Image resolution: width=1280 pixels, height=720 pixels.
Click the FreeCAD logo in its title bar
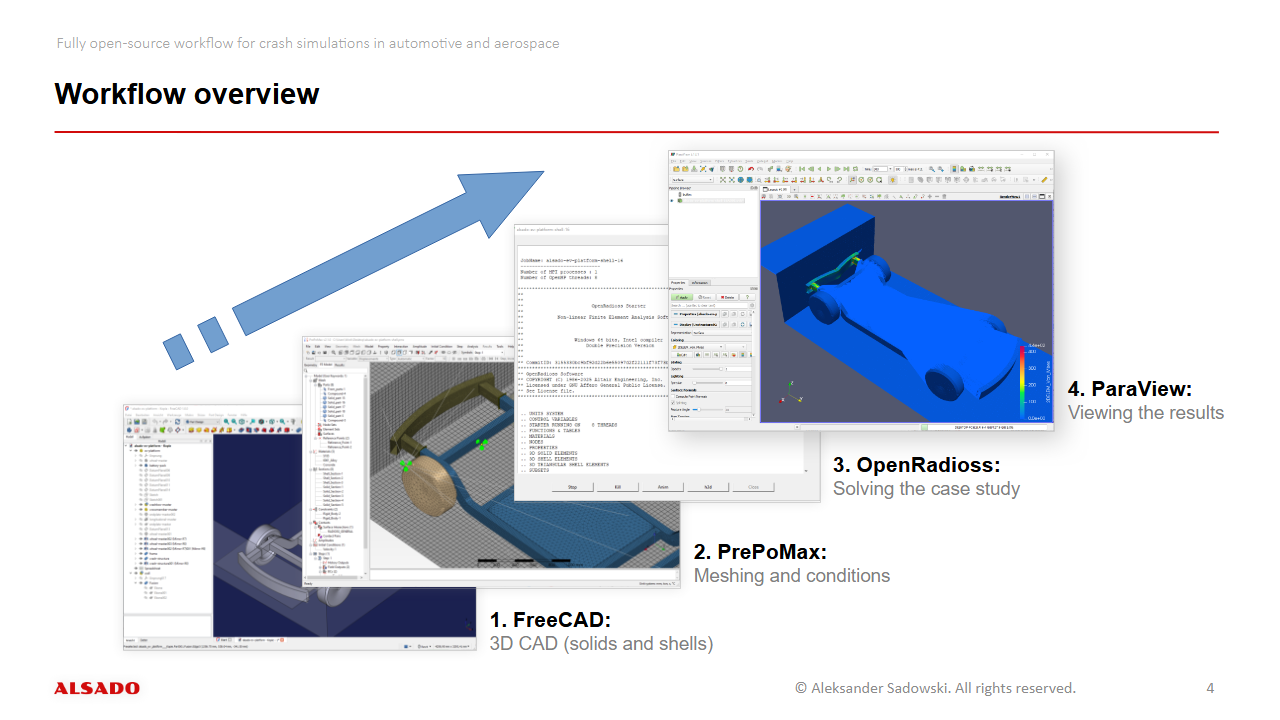click(127, 408)
